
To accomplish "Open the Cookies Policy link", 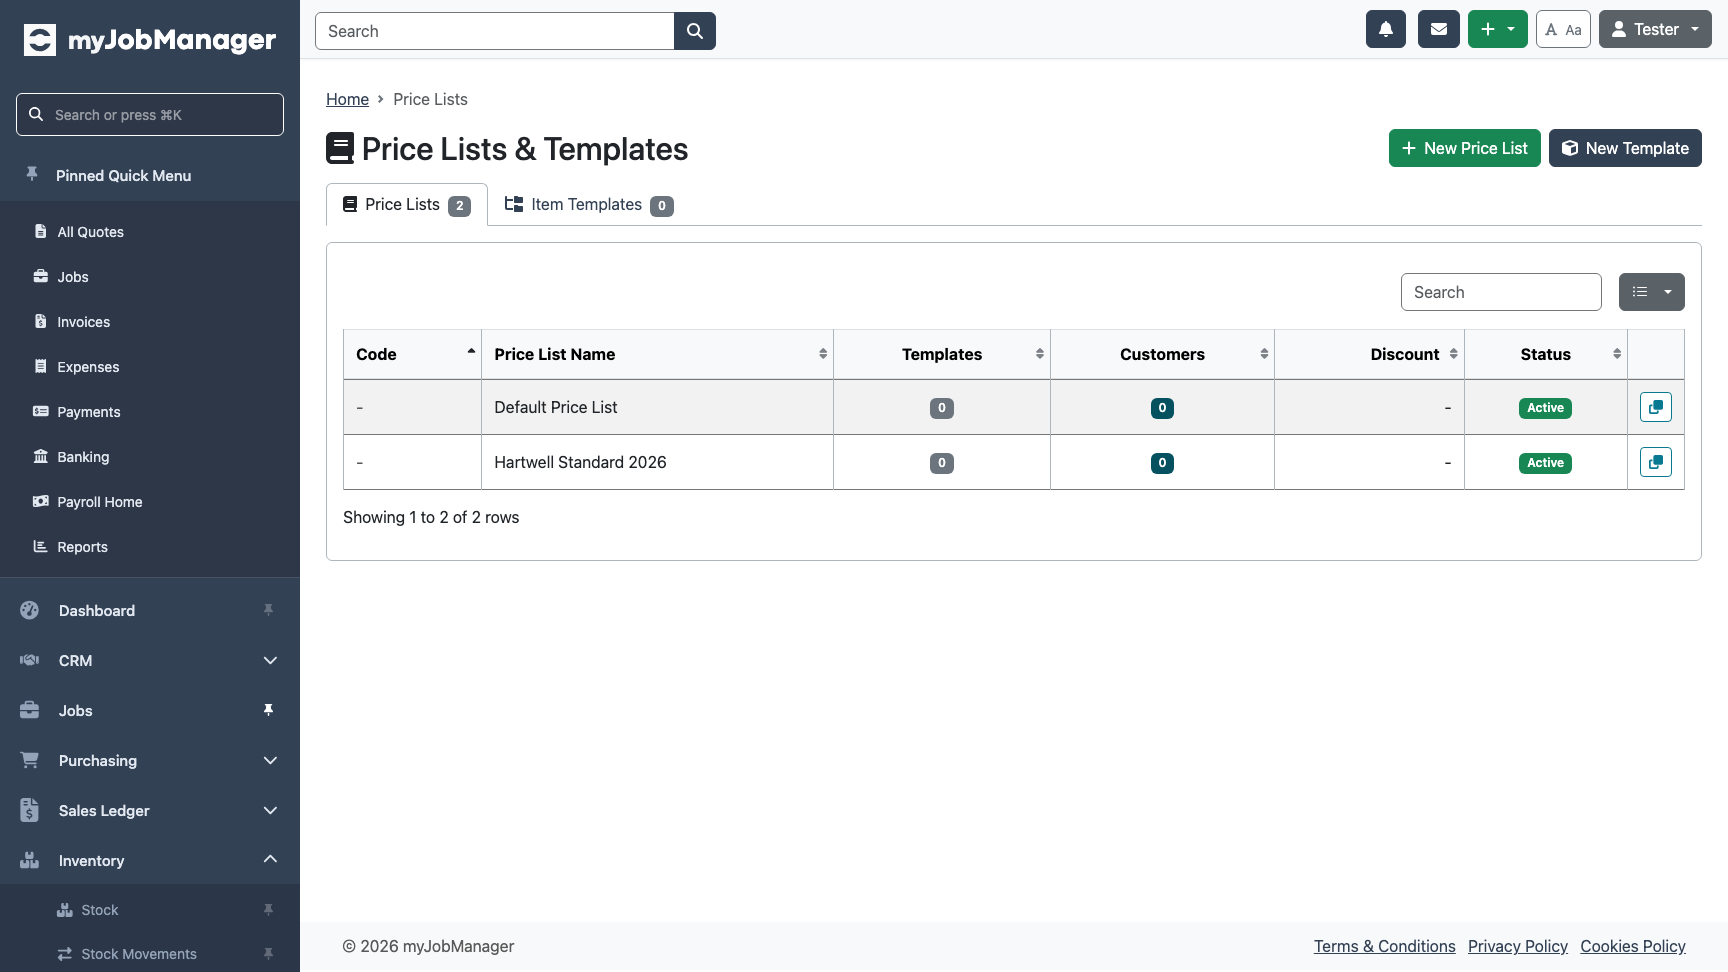I will [x=1633, y=946].
